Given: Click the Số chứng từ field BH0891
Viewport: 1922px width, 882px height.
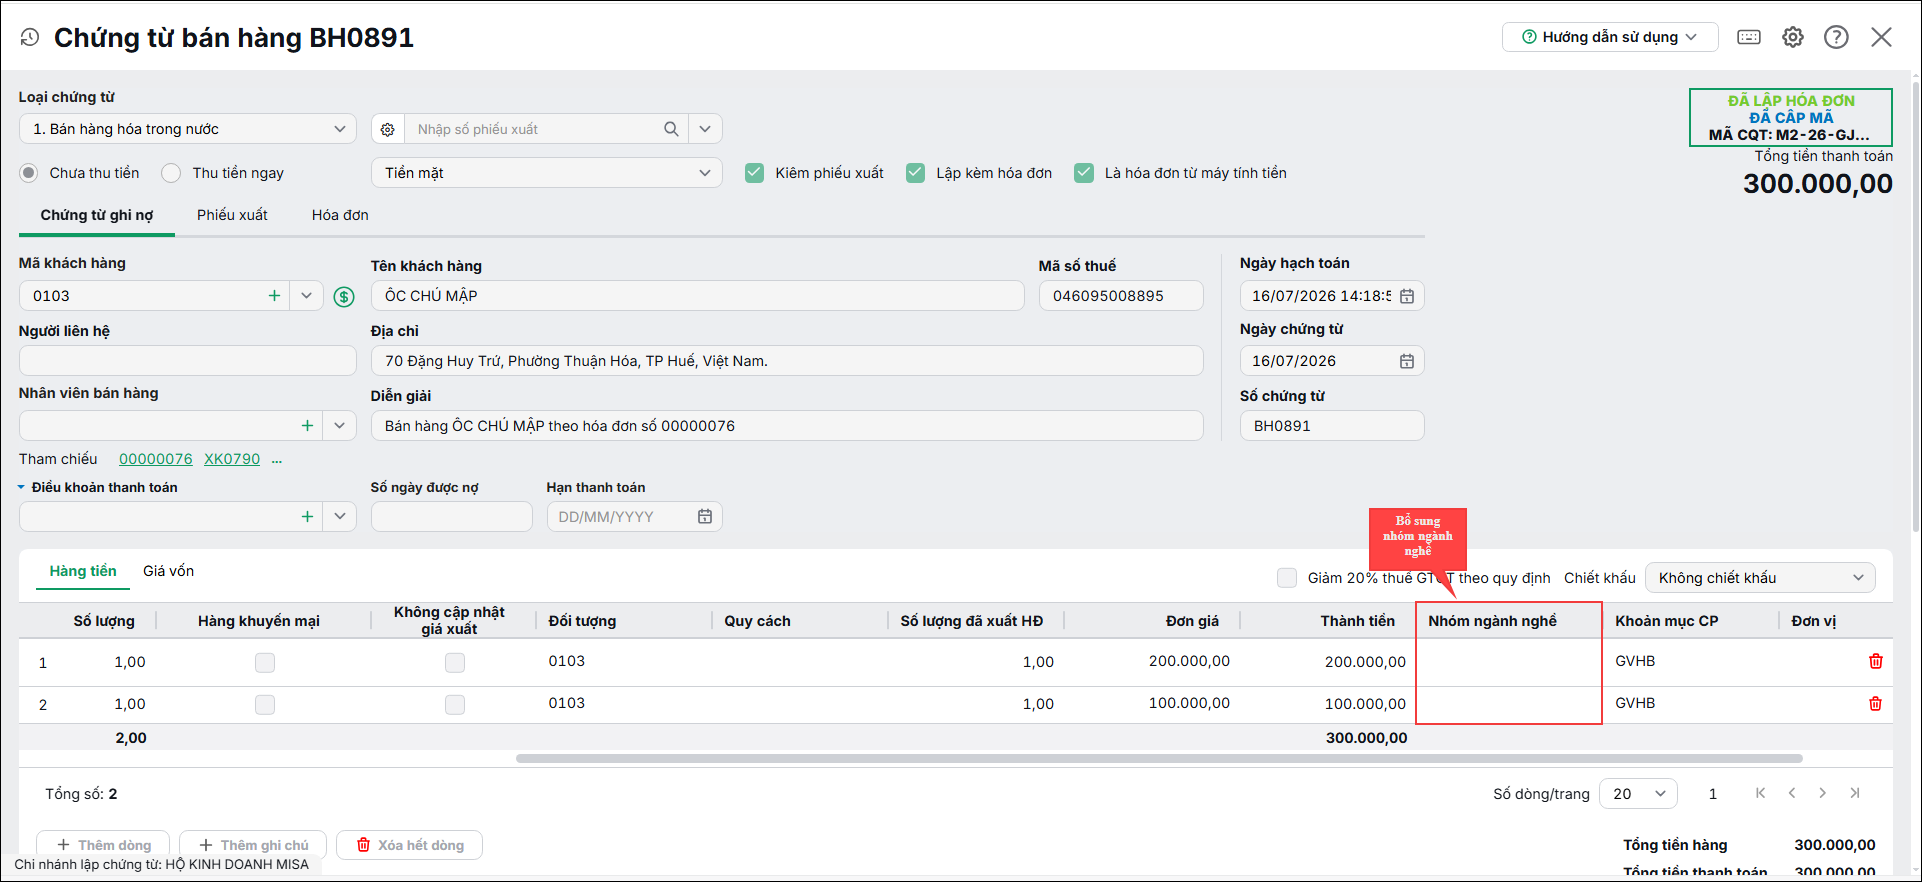Looking at the screenshot, I should [1332, 426].
